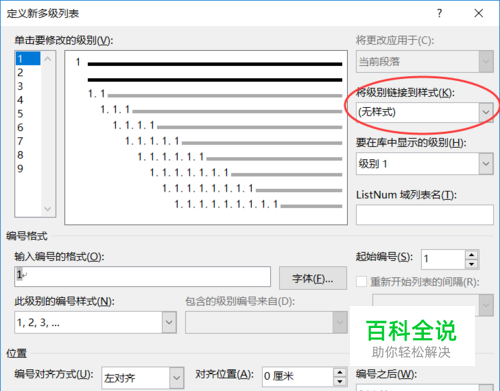The height and width of the screenshot is (391, 500).
Task: Open the 编号对齐方式 dropdown showing 左对齐
Action: tap(176, 378)
